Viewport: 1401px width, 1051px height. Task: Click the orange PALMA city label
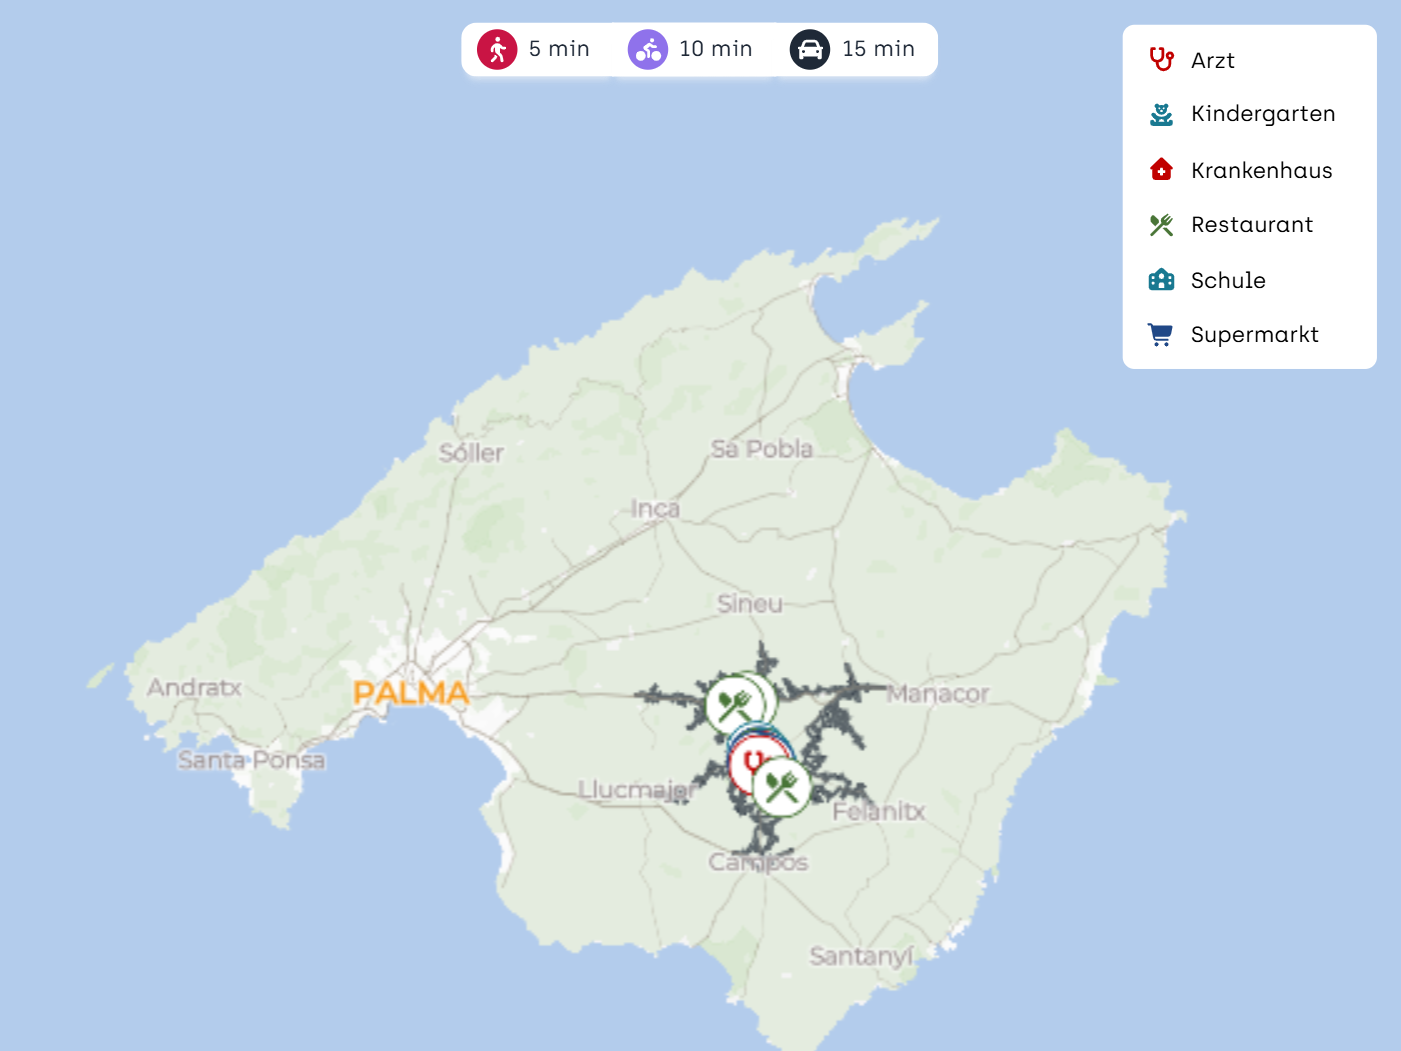coord(411,693)
